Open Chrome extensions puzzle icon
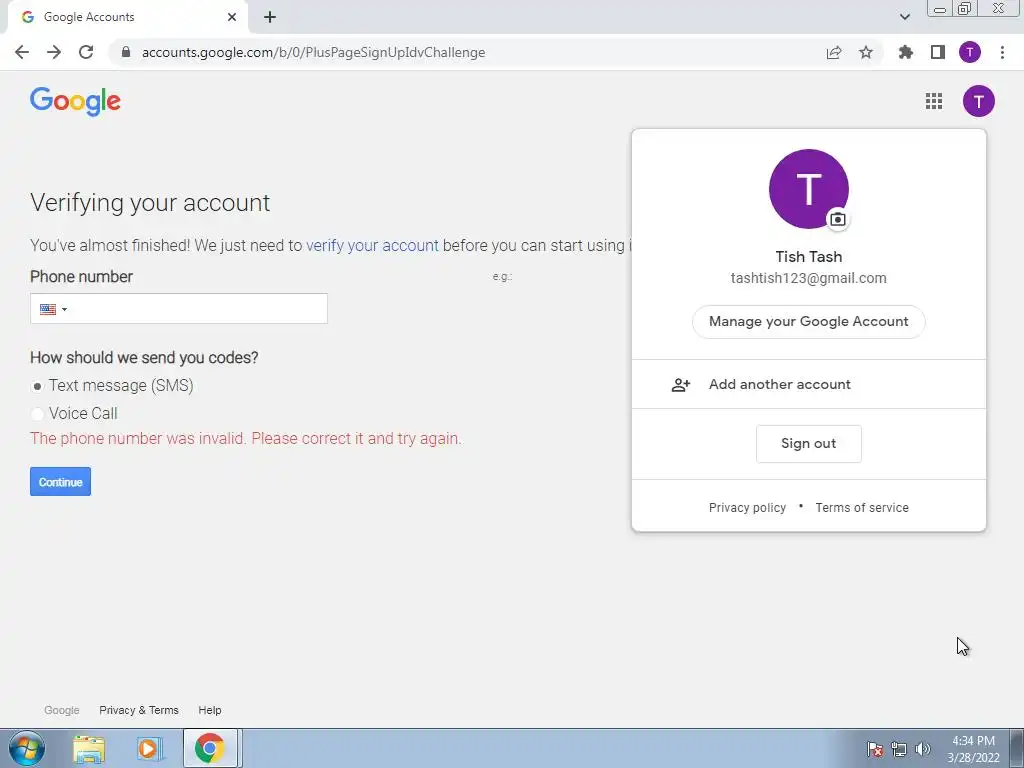 pos(906,52)
